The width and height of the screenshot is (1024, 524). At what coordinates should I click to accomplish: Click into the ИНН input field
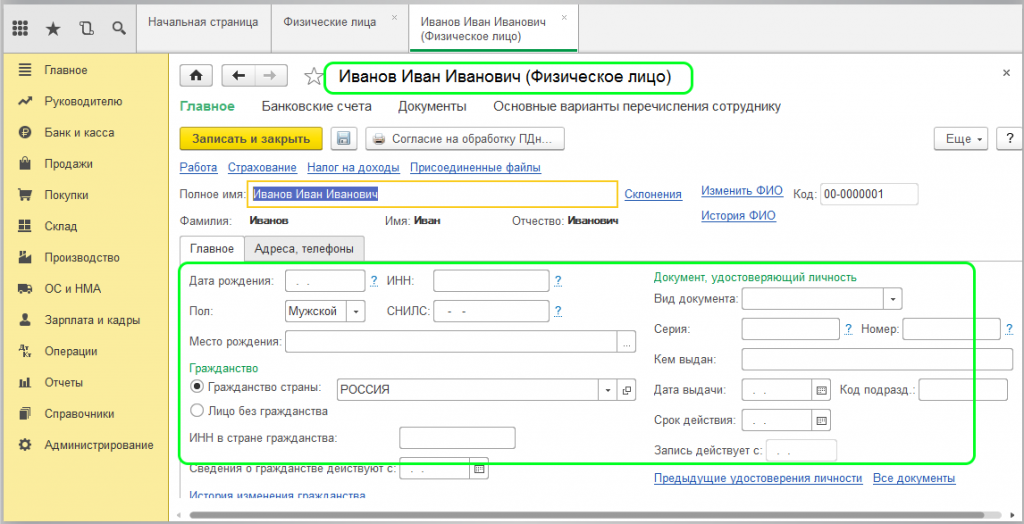[490, 281]
